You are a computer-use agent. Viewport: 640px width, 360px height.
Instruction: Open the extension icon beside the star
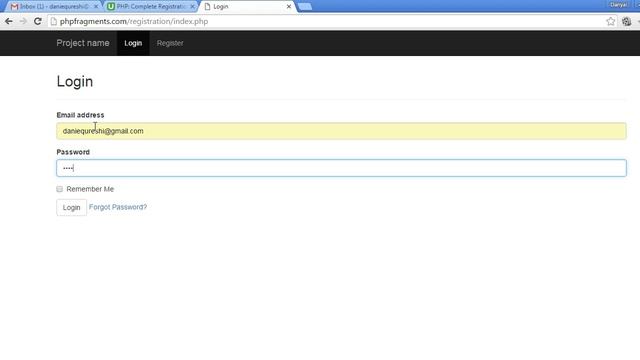tap(627, 21)
